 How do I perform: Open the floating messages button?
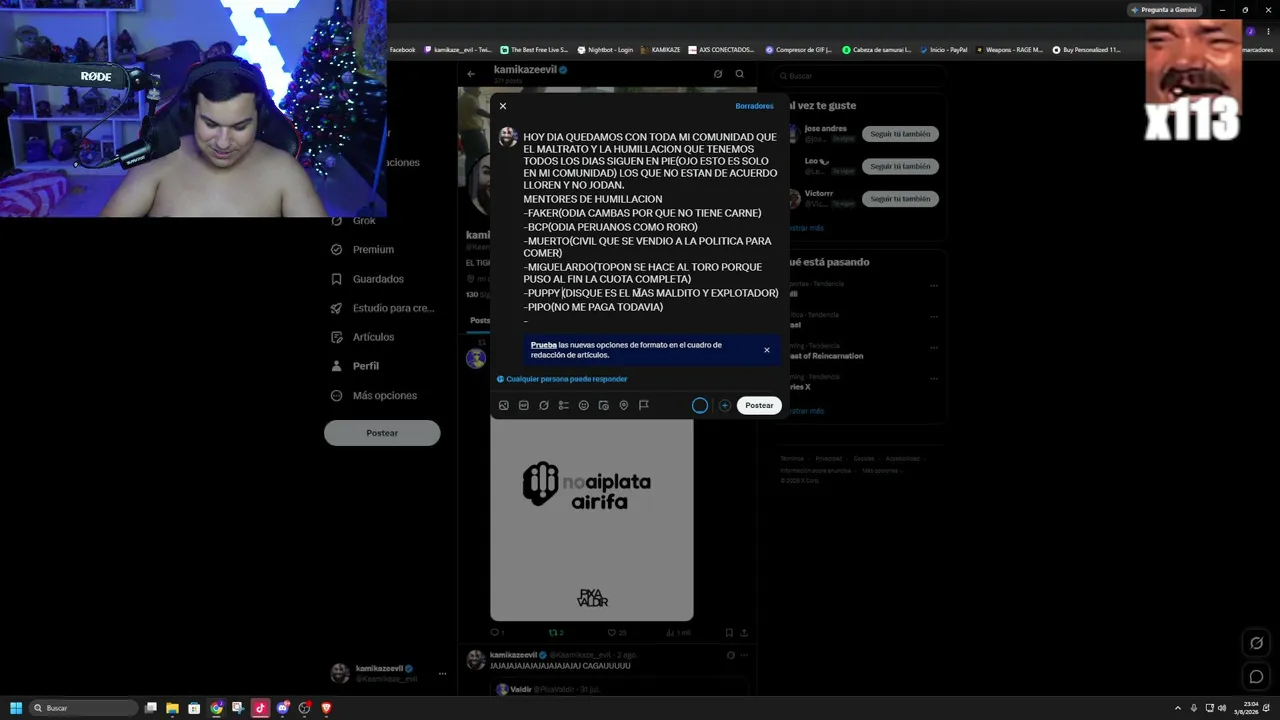click(1257, 677)
